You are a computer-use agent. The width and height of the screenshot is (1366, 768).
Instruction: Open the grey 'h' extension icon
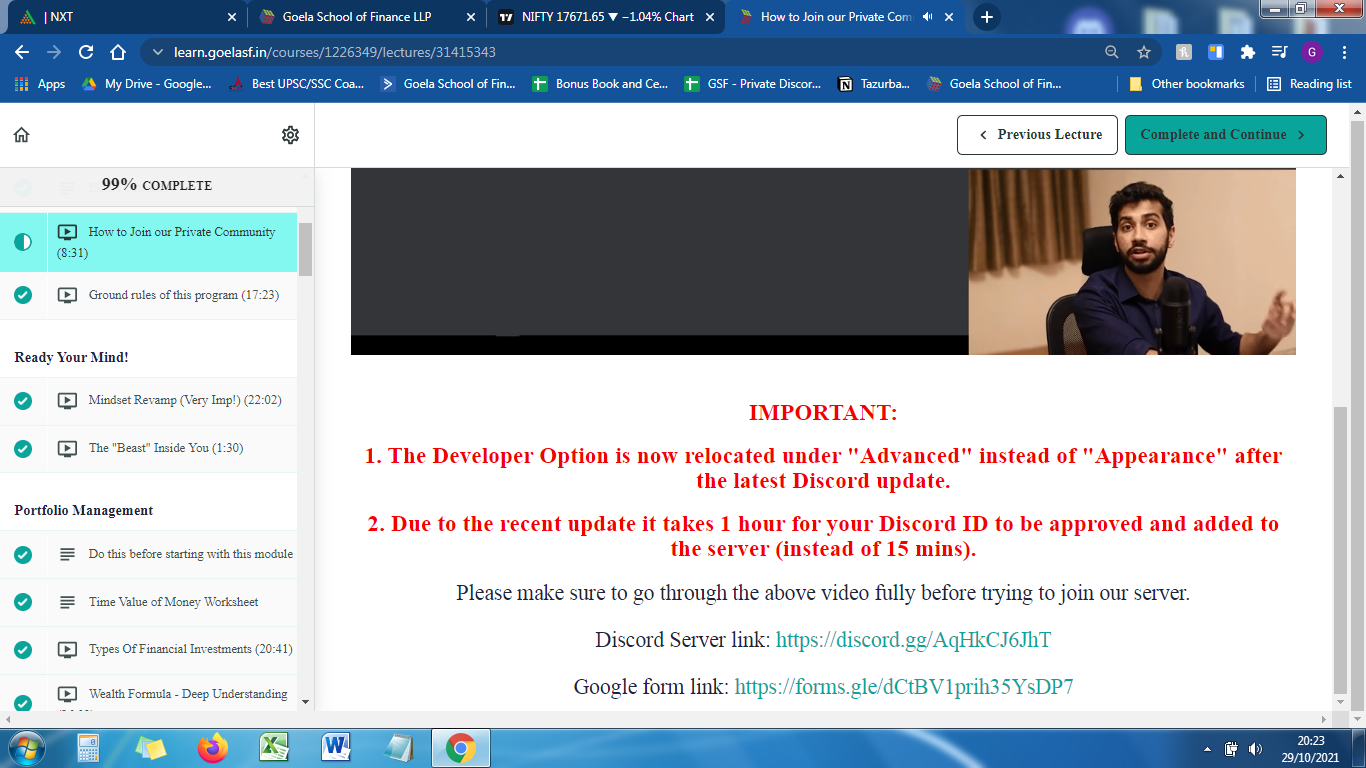(1184, 52)
